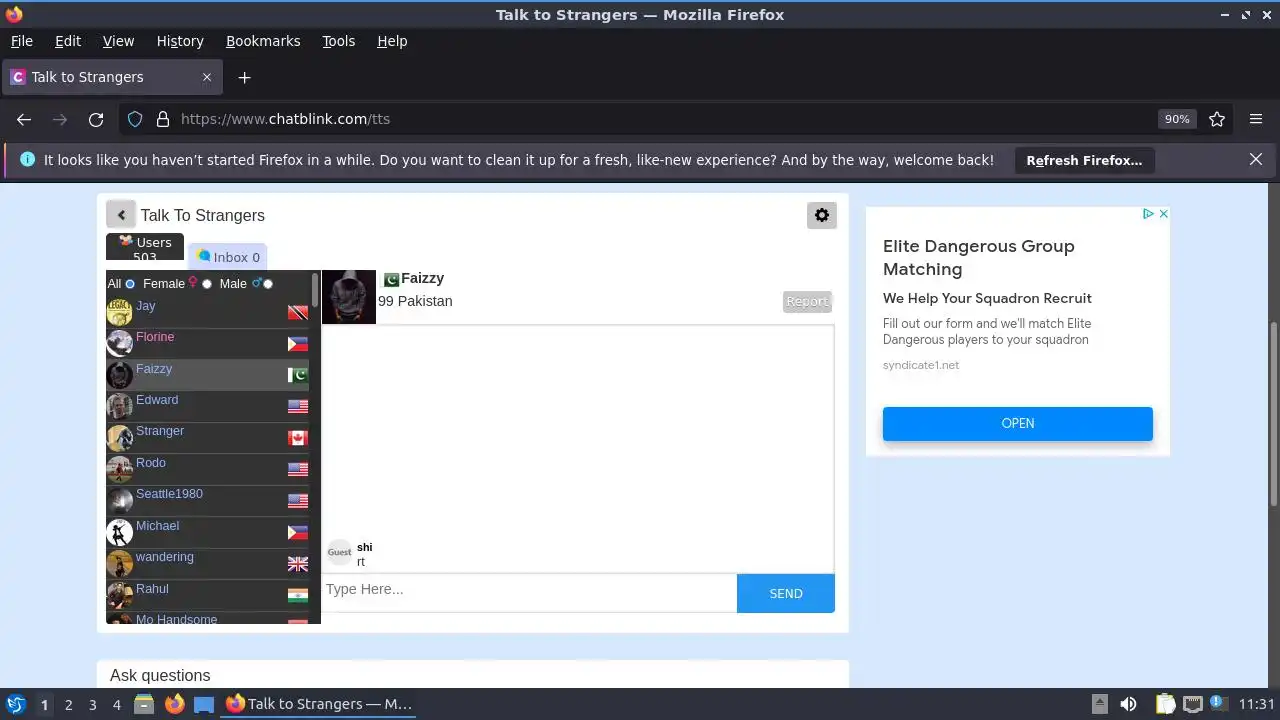
Task: Open the Bookmarks menu
Action: (x=263, y=41)
